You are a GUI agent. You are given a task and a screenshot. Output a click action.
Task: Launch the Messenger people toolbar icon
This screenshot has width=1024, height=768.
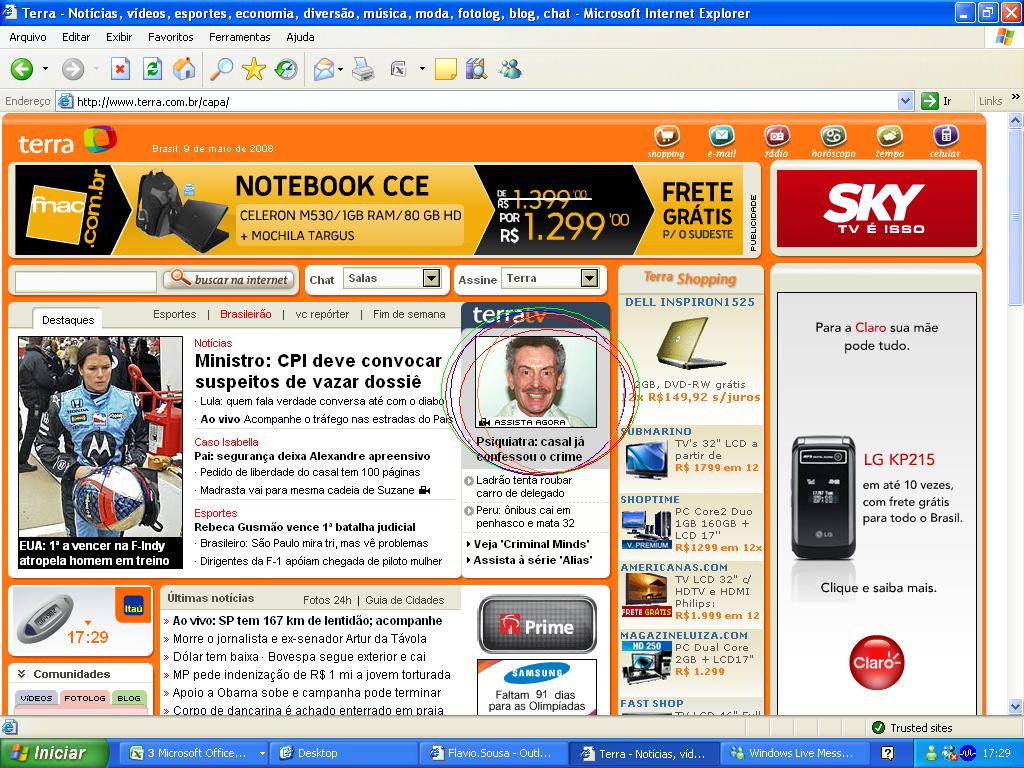coord(510,69)
